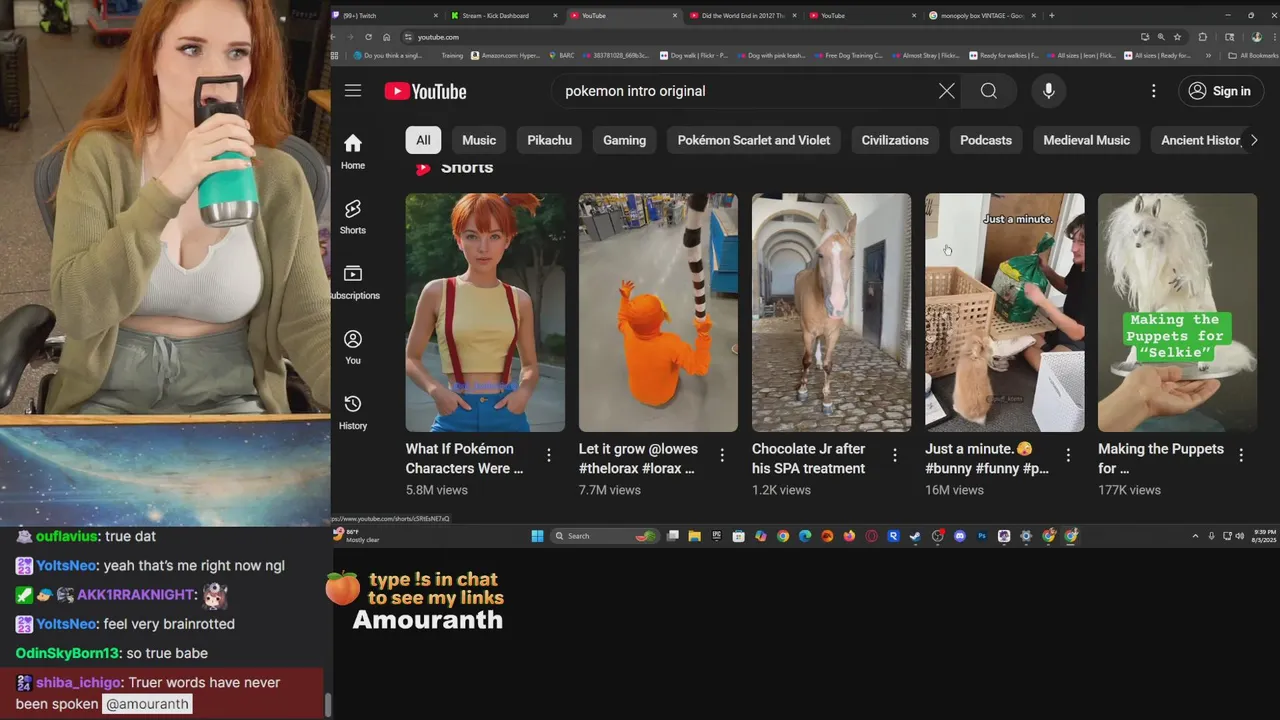Open the You section in sidebar
The image size is (1280, 720).
point(353,347)
